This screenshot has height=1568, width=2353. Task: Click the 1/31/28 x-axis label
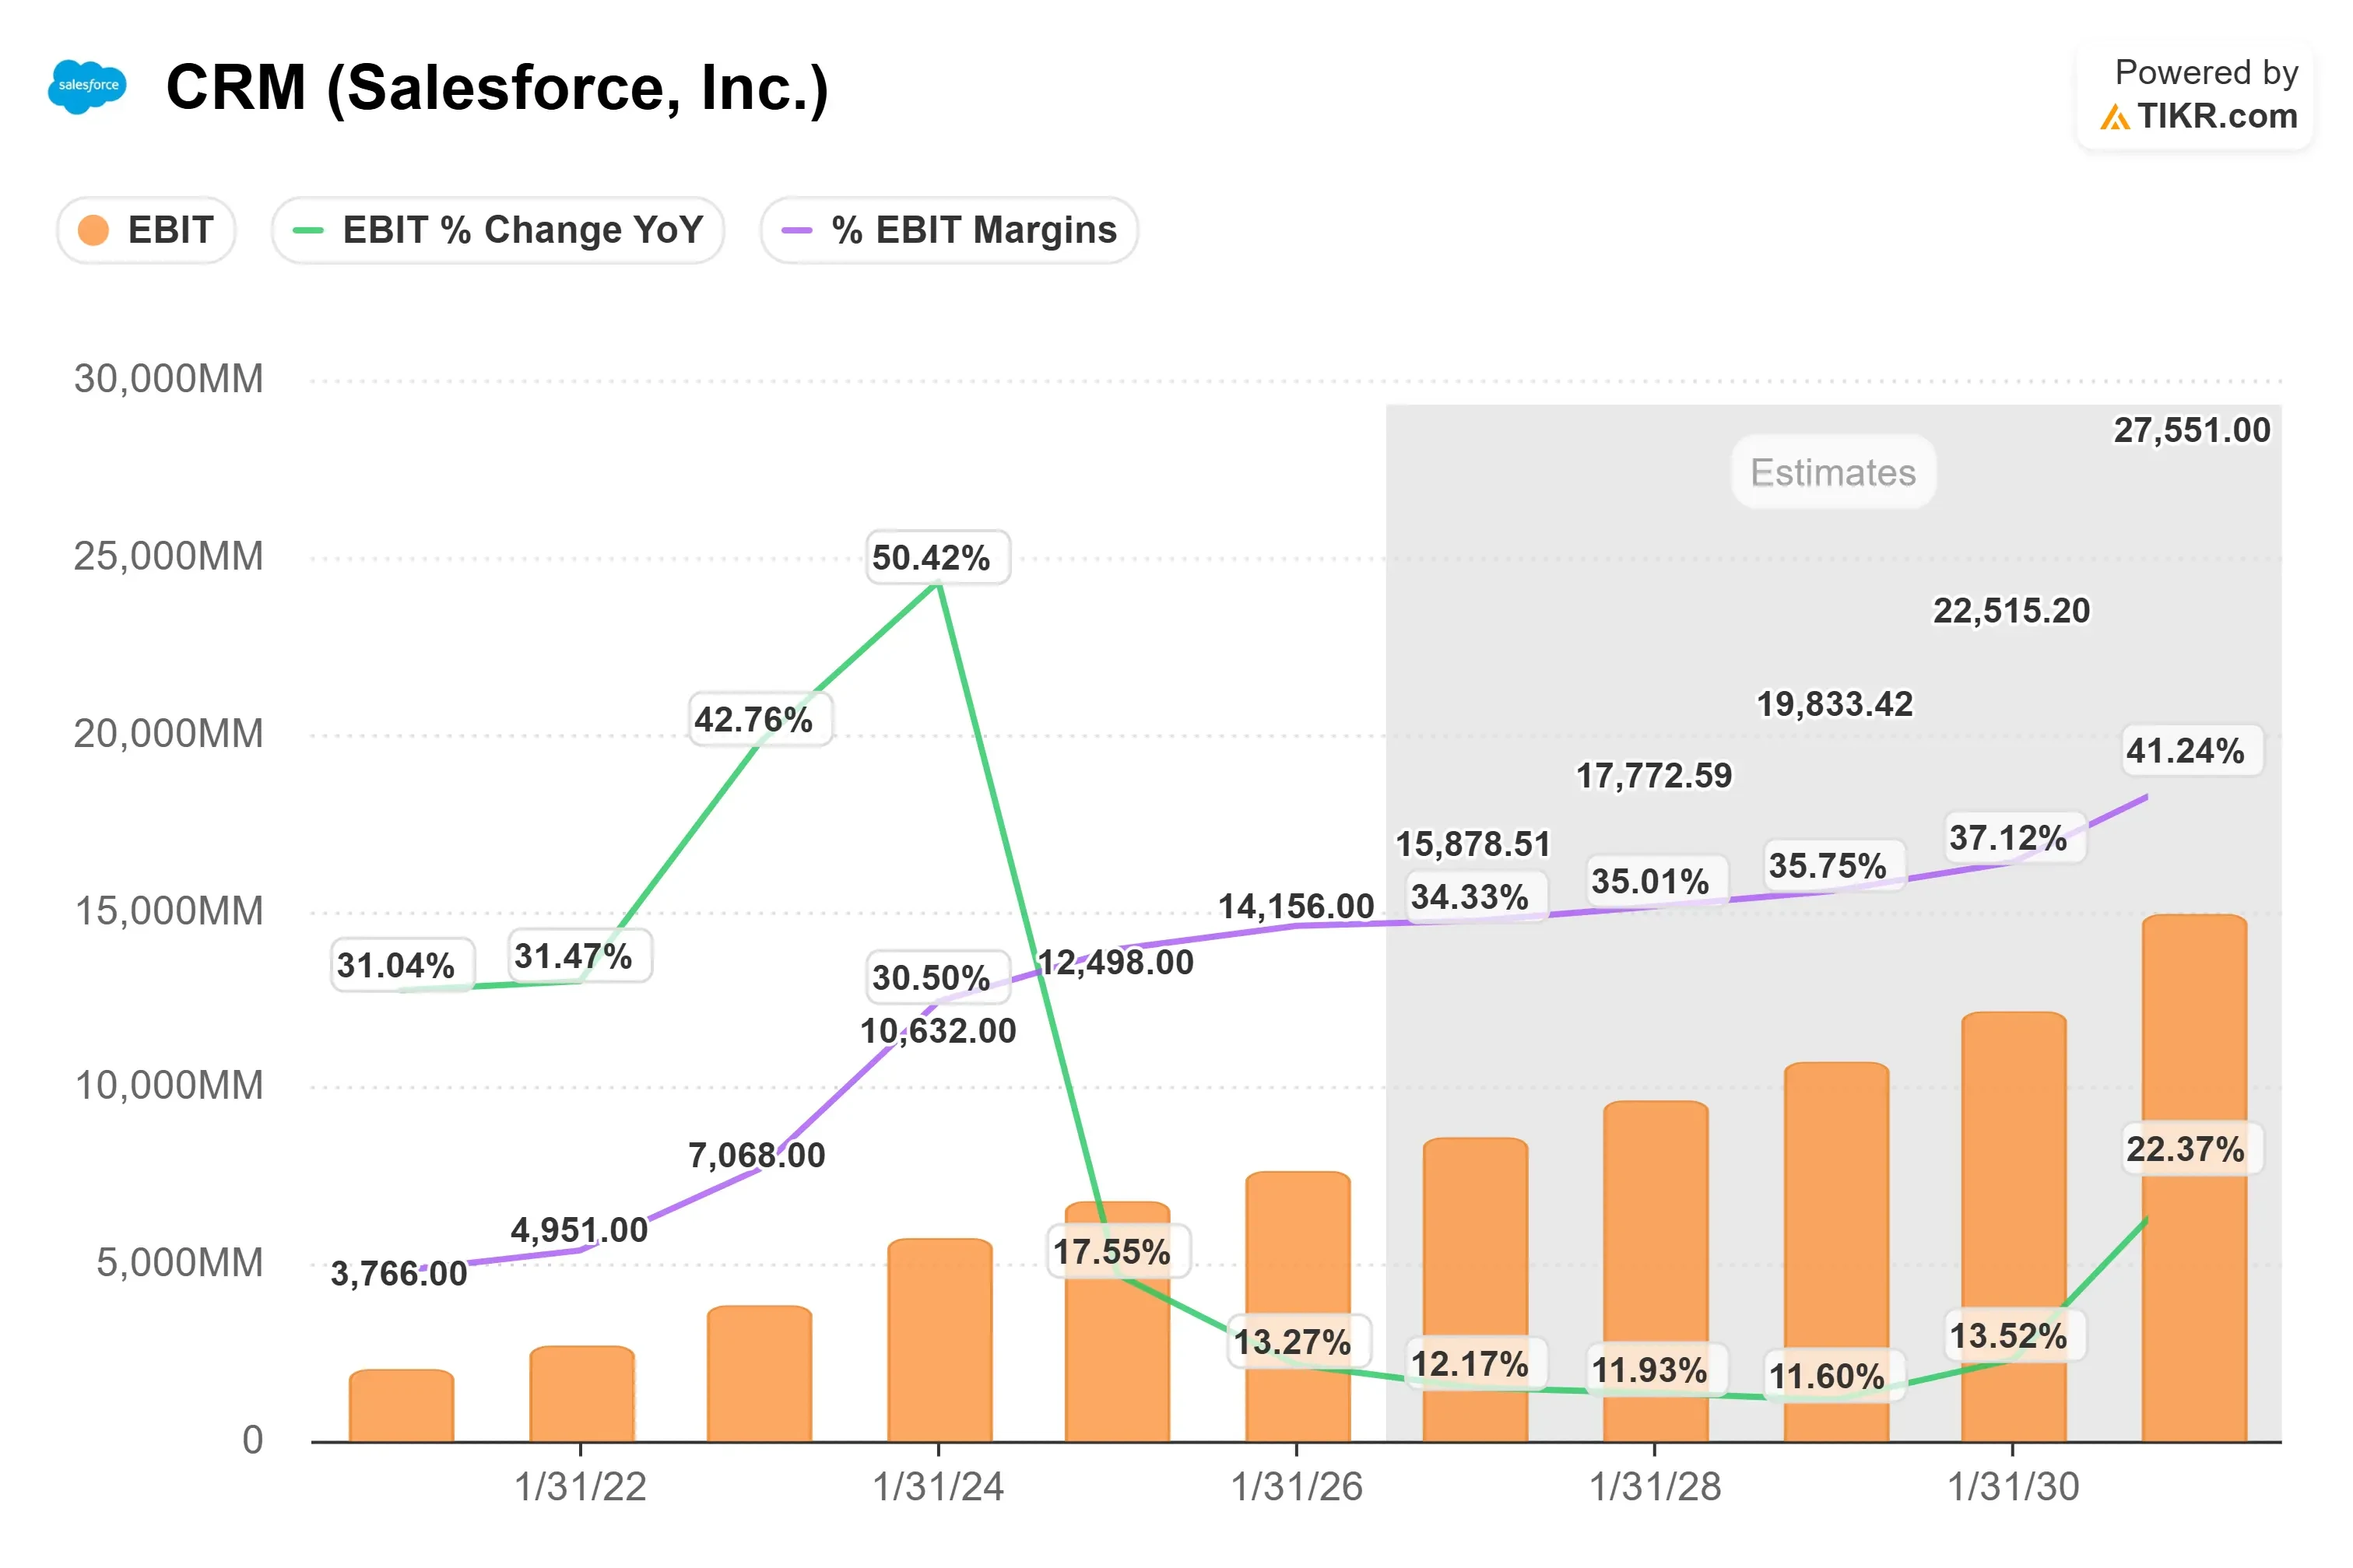pos(1655,1487)
